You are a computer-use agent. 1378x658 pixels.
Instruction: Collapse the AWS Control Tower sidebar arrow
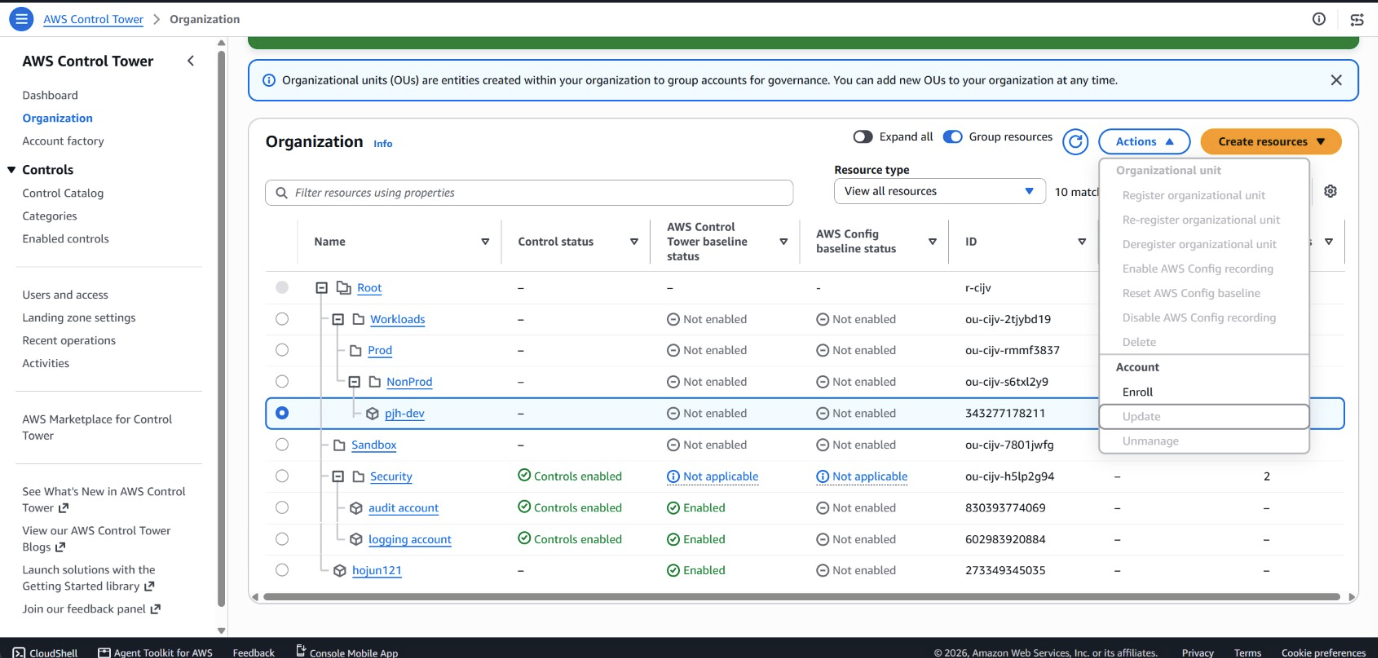point(191,61)
